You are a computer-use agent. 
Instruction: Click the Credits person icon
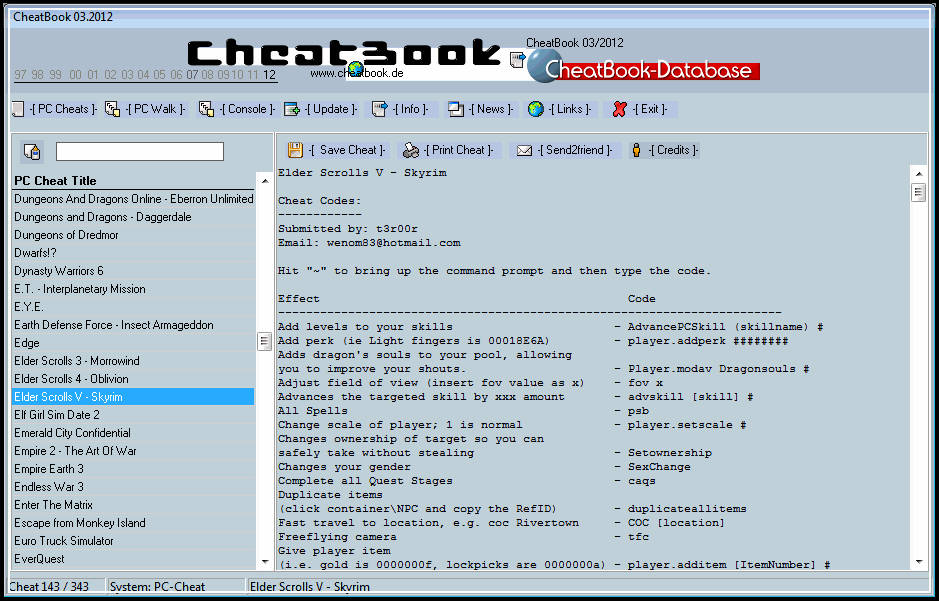637,150
